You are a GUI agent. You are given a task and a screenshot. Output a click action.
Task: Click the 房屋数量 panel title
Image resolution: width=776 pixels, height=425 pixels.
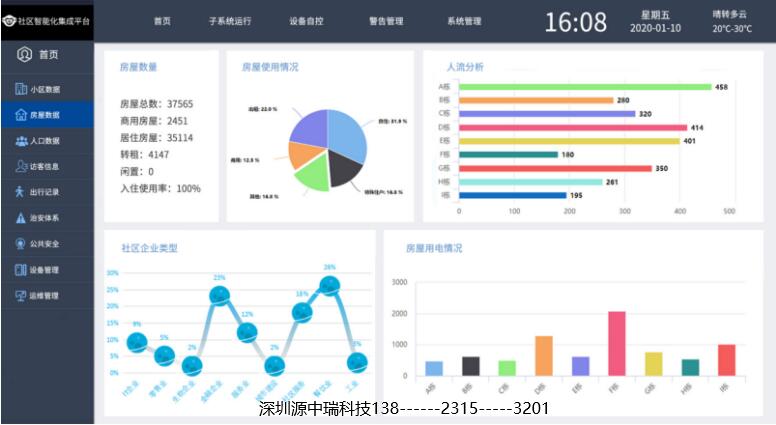(x=139, y=67)
